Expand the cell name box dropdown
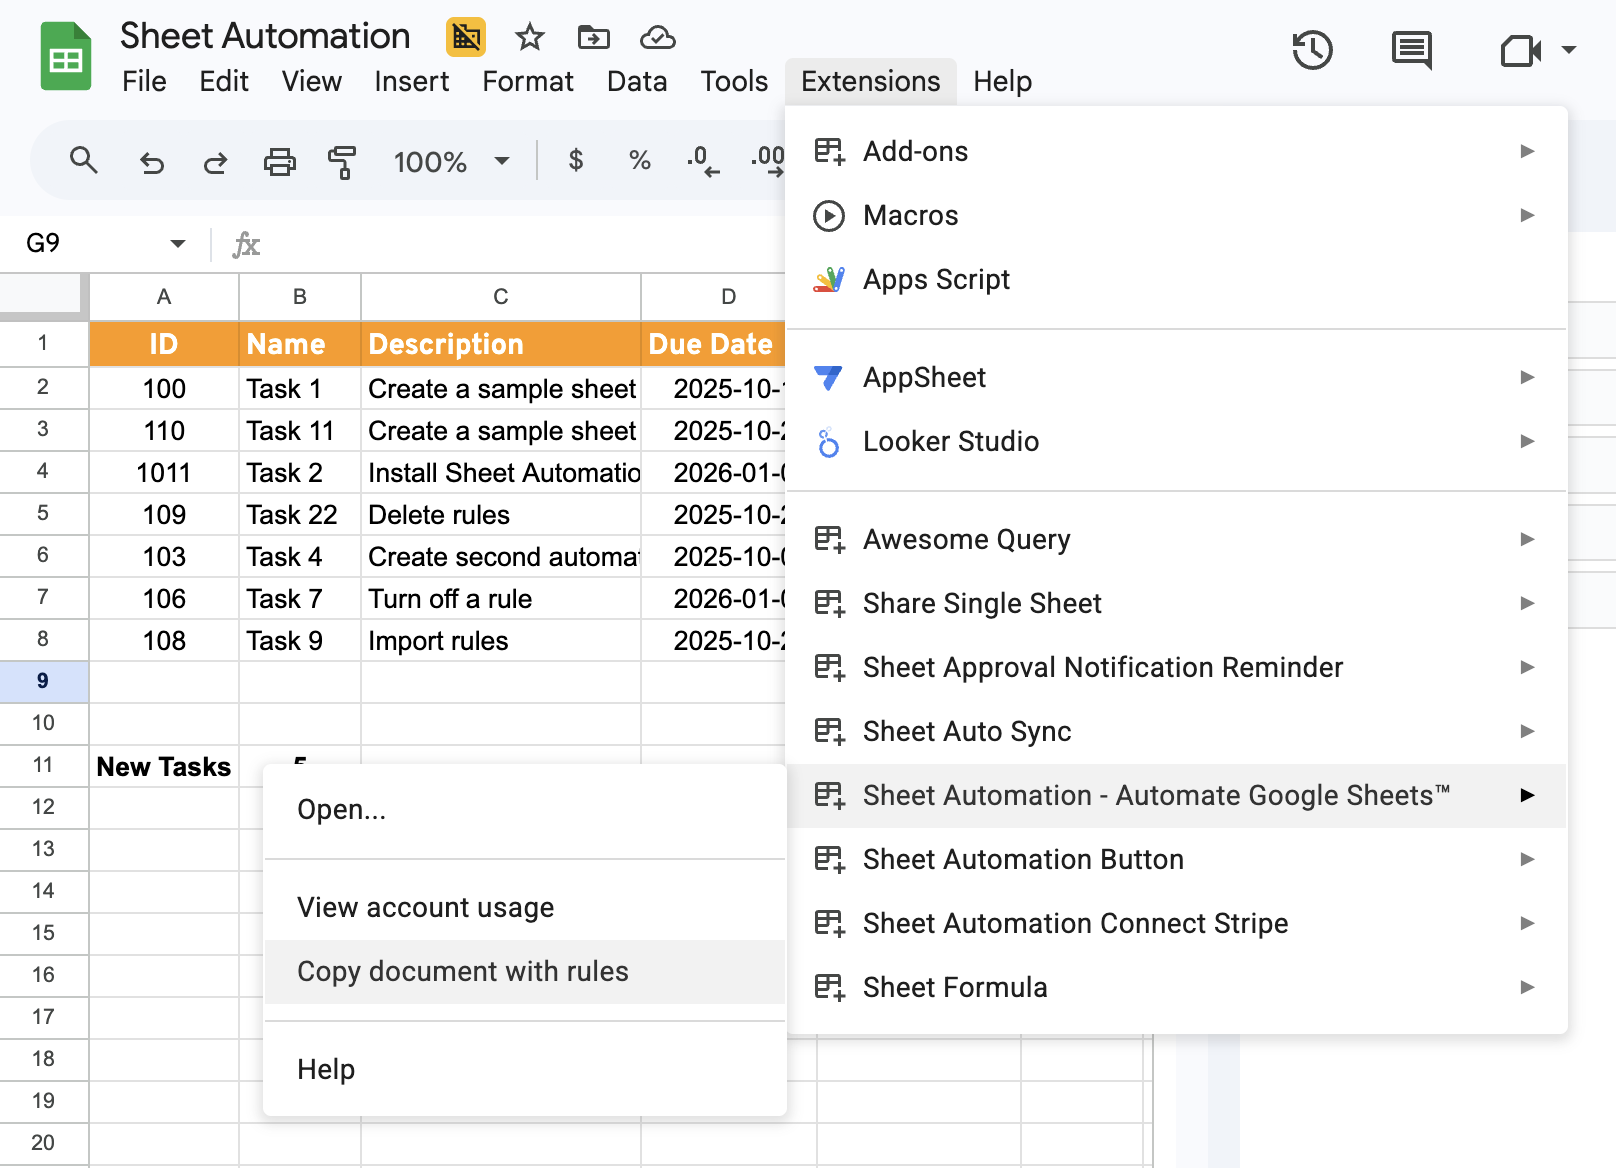Viewport: 1616px width, 1168px height. tap(178, 243)
